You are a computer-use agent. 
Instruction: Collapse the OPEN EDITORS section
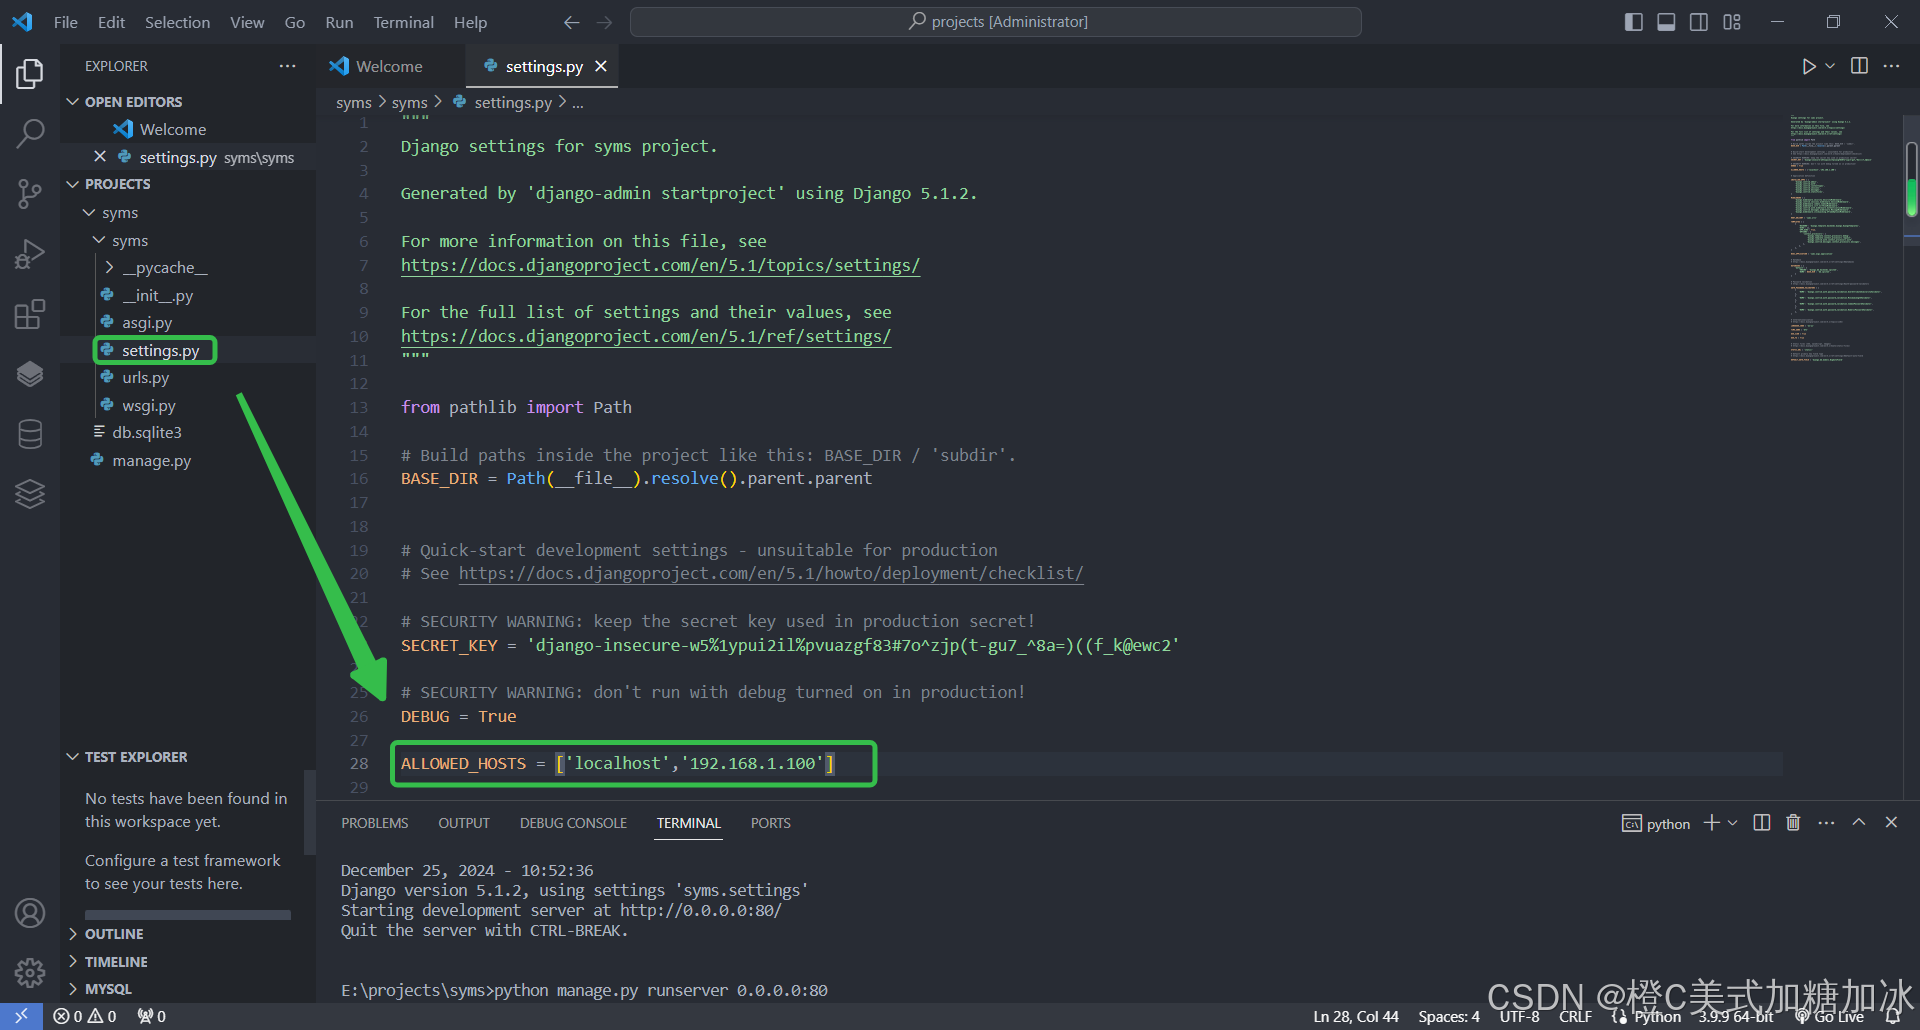click(72, 101)
